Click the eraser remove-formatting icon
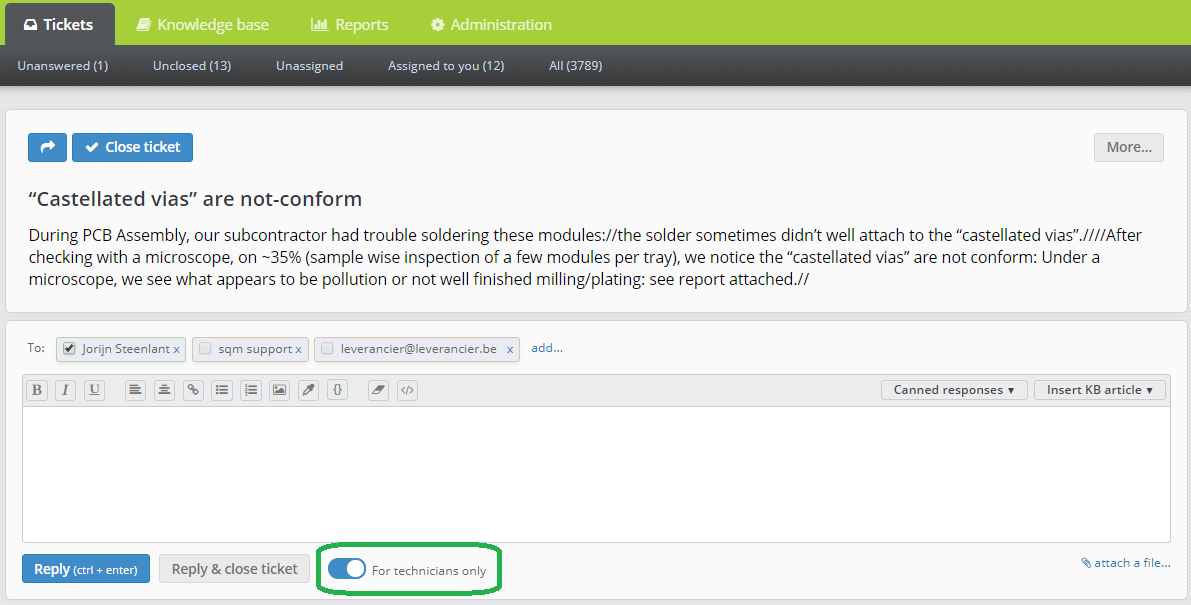Screen dimensions: 1191x605 point(377,390)
